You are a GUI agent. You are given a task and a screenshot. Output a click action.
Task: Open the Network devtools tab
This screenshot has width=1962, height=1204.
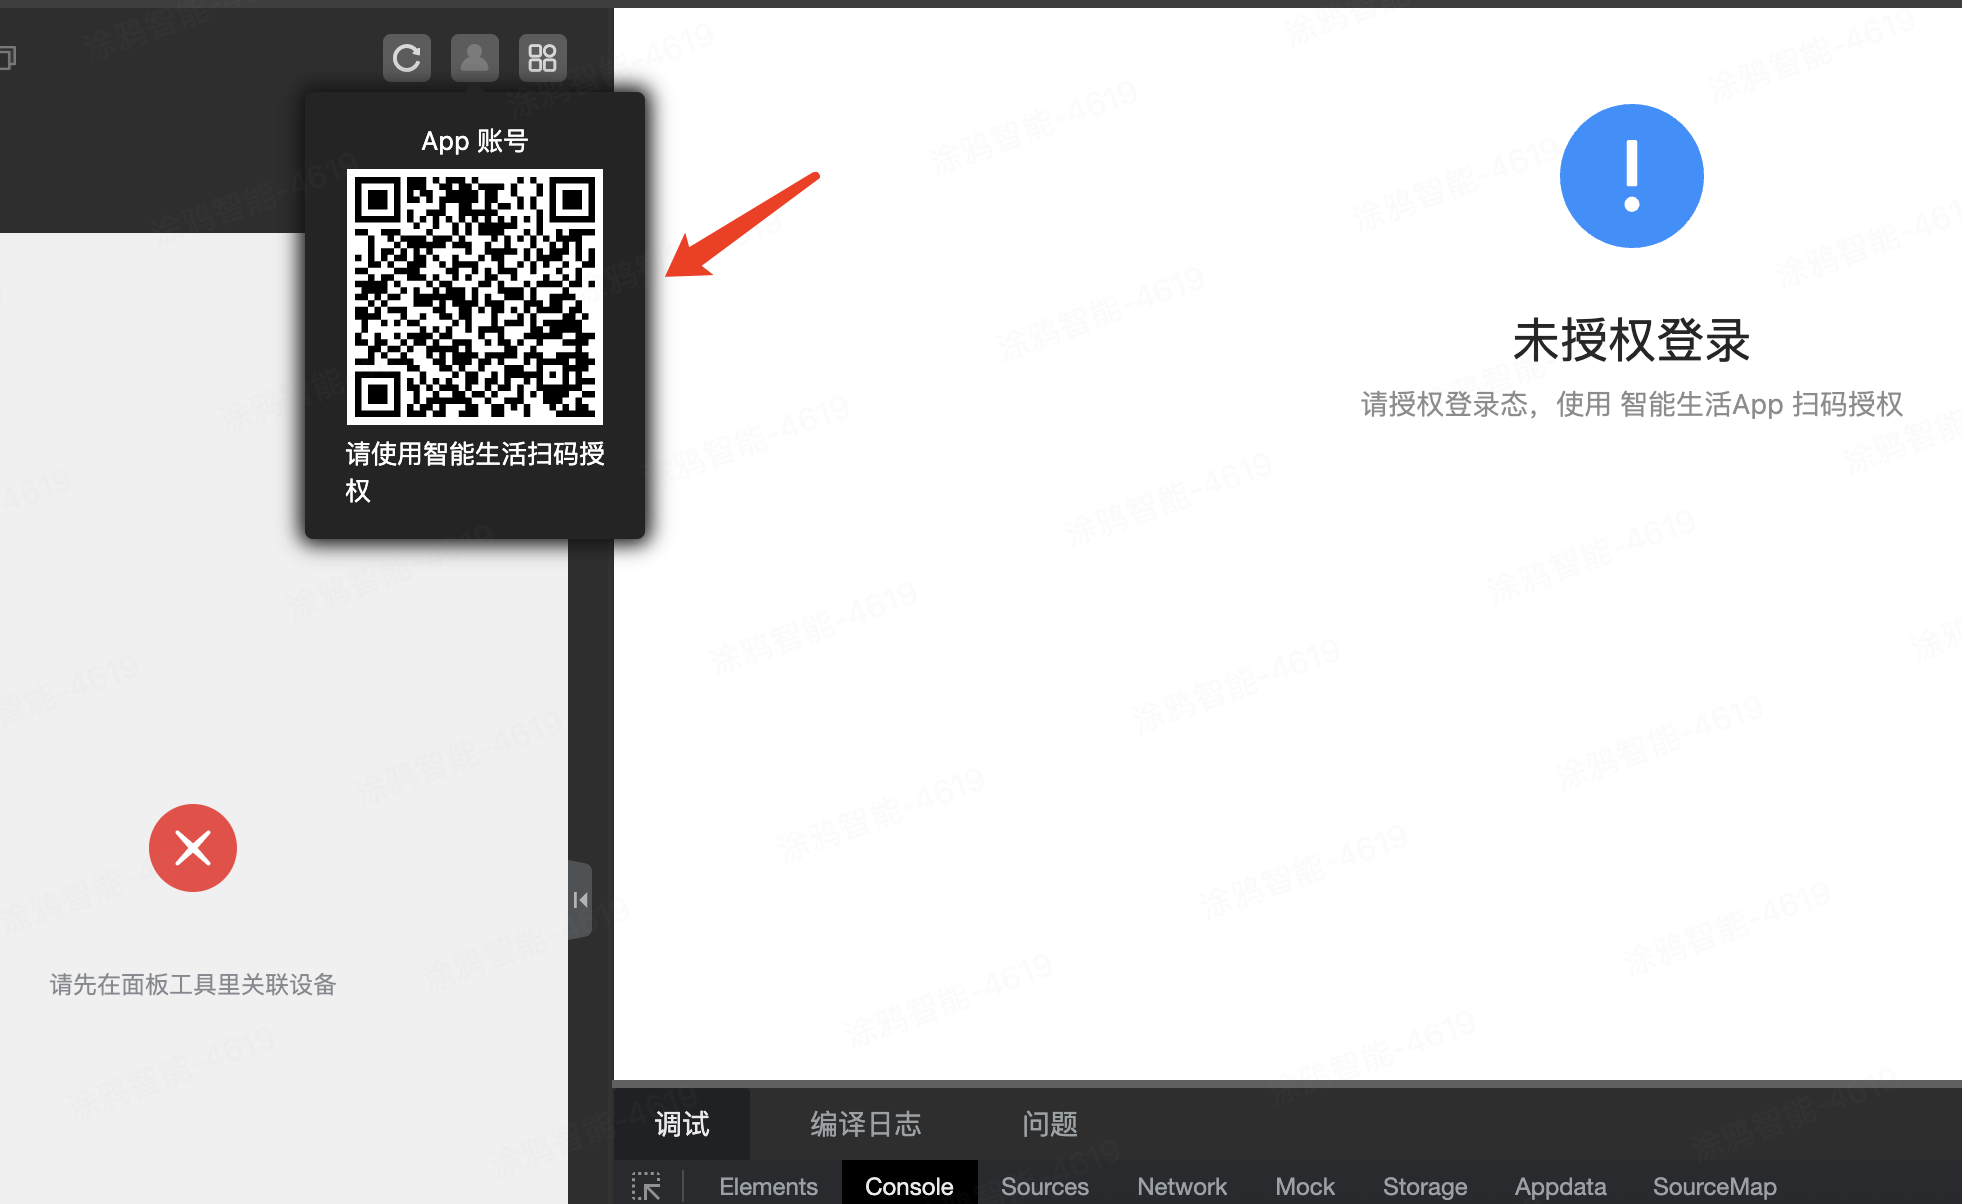click(x=1181, y=1186)
